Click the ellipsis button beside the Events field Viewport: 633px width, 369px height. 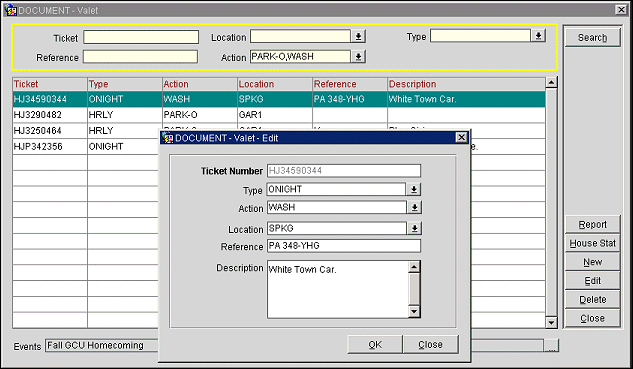pyautogui.click(x=551, y=346)
